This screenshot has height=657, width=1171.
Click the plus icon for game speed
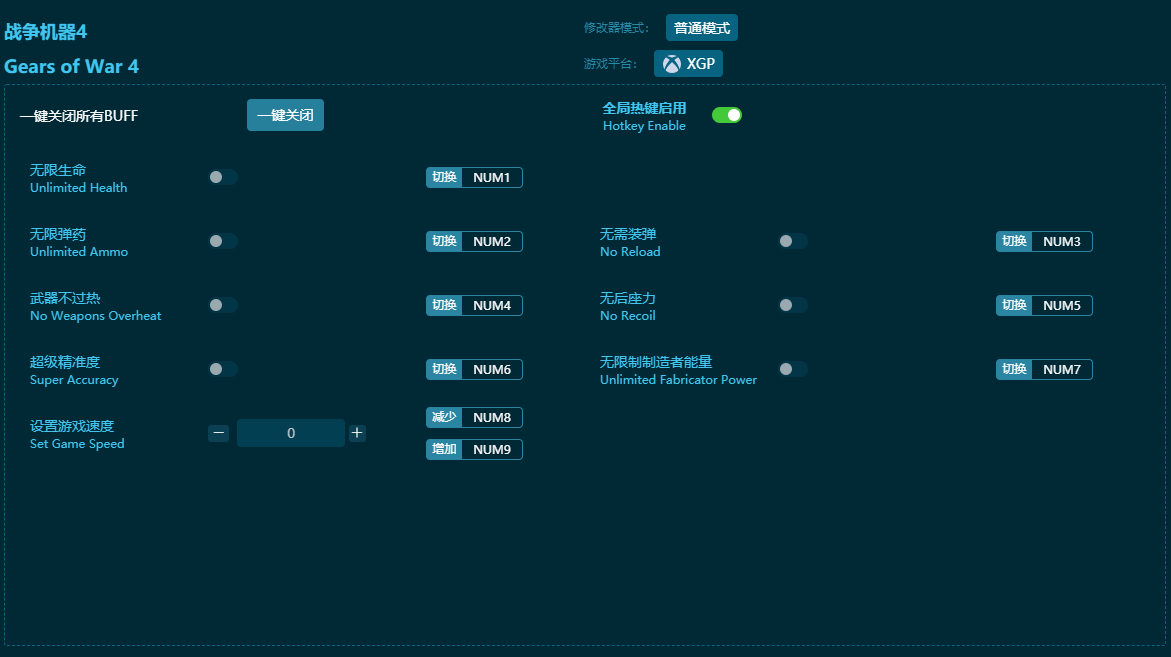pos(357,433)
